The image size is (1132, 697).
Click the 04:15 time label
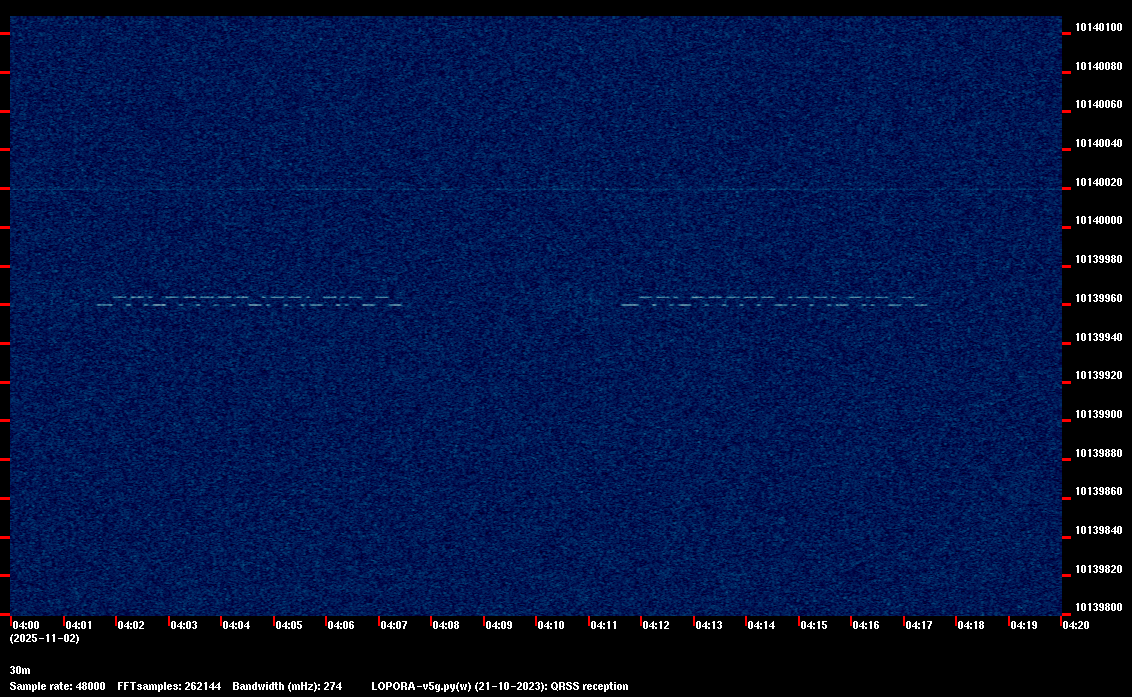[814, 625]
